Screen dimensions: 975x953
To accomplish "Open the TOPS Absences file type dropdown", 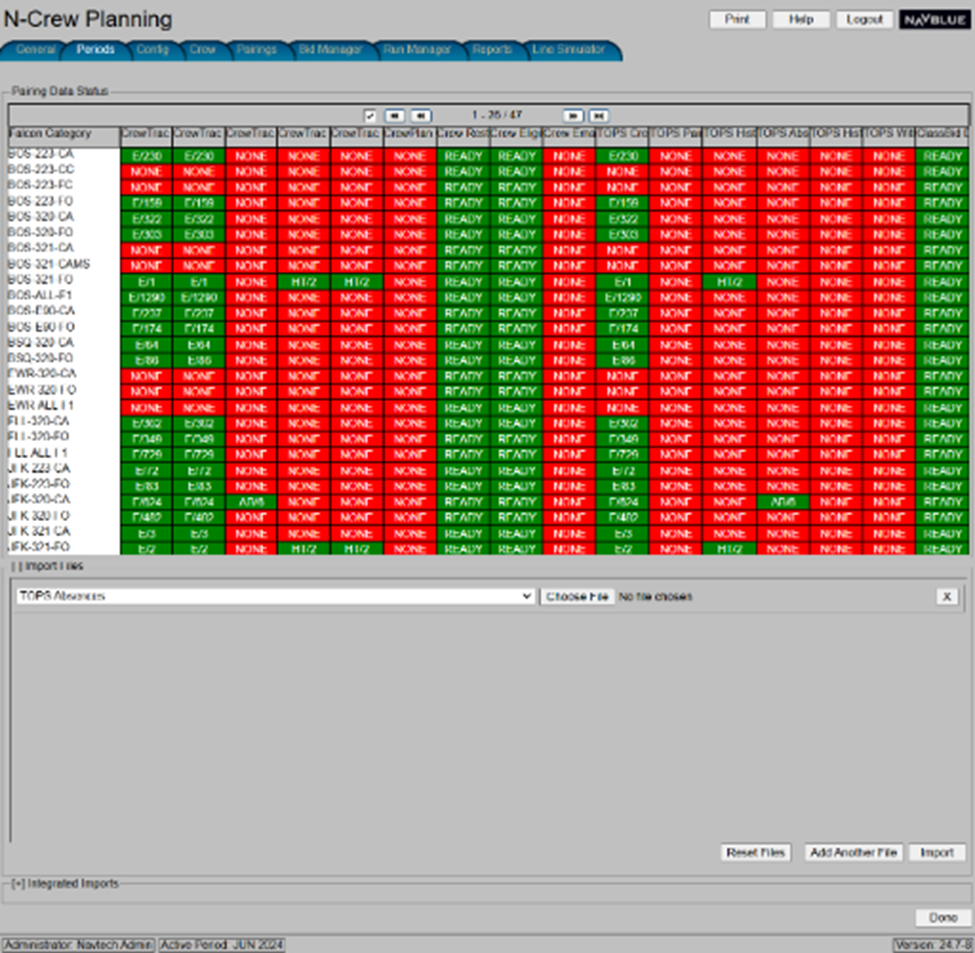I will 275,596.
